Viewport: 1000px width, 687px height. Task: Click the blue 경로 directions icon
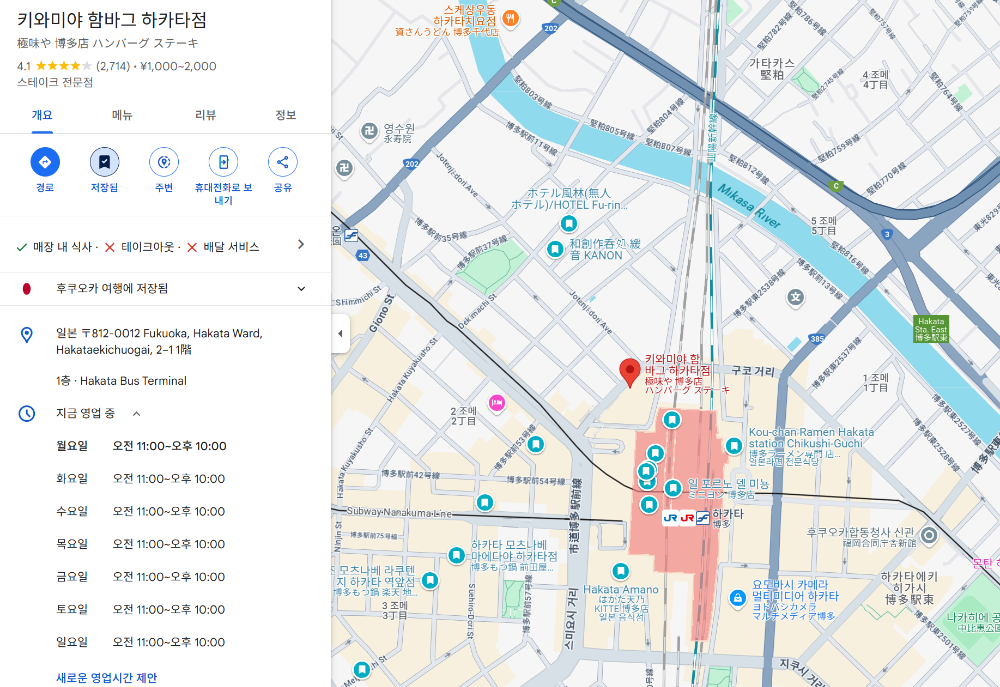click(x=45, y=162)
